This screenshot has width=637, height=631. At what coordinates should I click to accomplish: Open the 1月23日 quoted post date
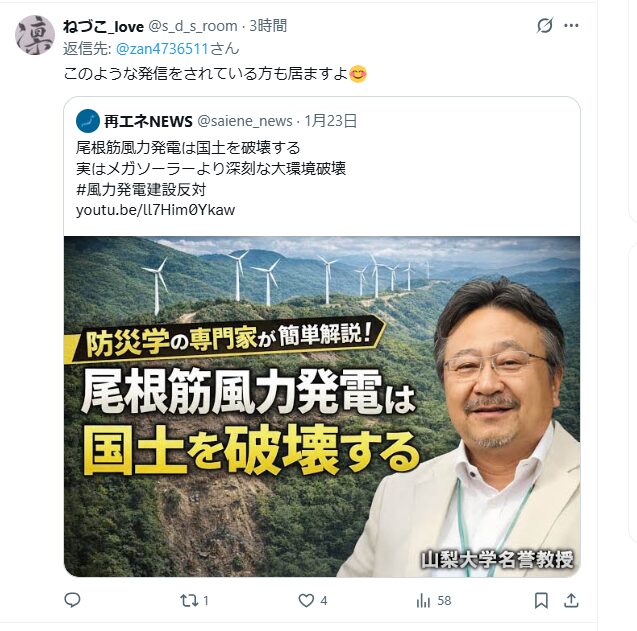click(x=331, y=121)
